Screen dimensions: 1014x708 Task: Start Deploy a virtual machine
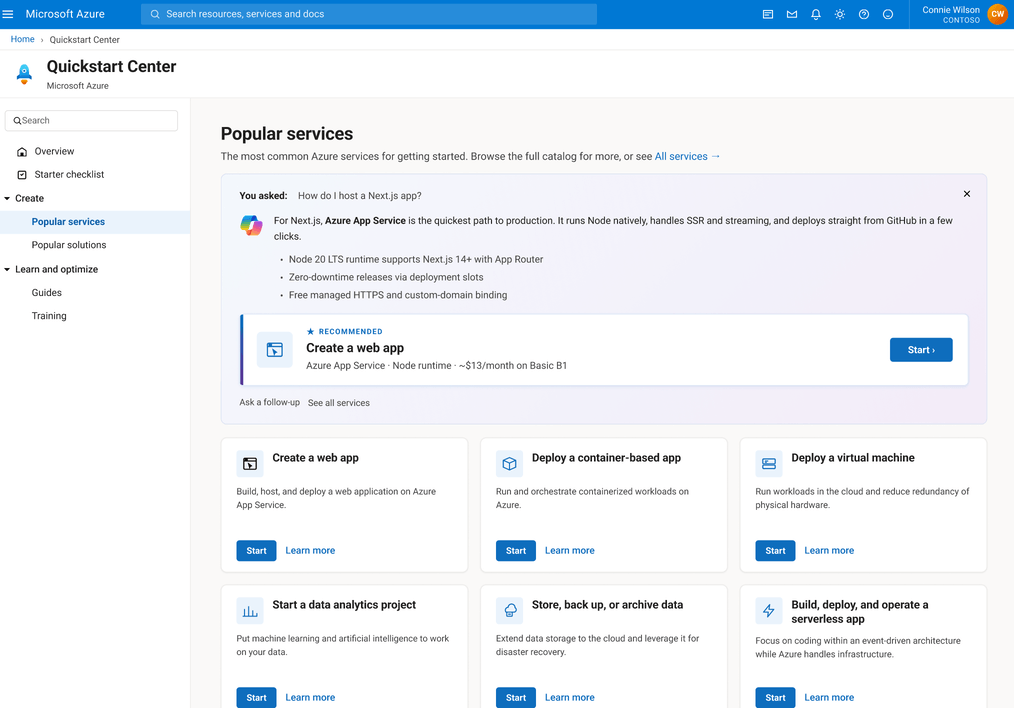(775, 551)
